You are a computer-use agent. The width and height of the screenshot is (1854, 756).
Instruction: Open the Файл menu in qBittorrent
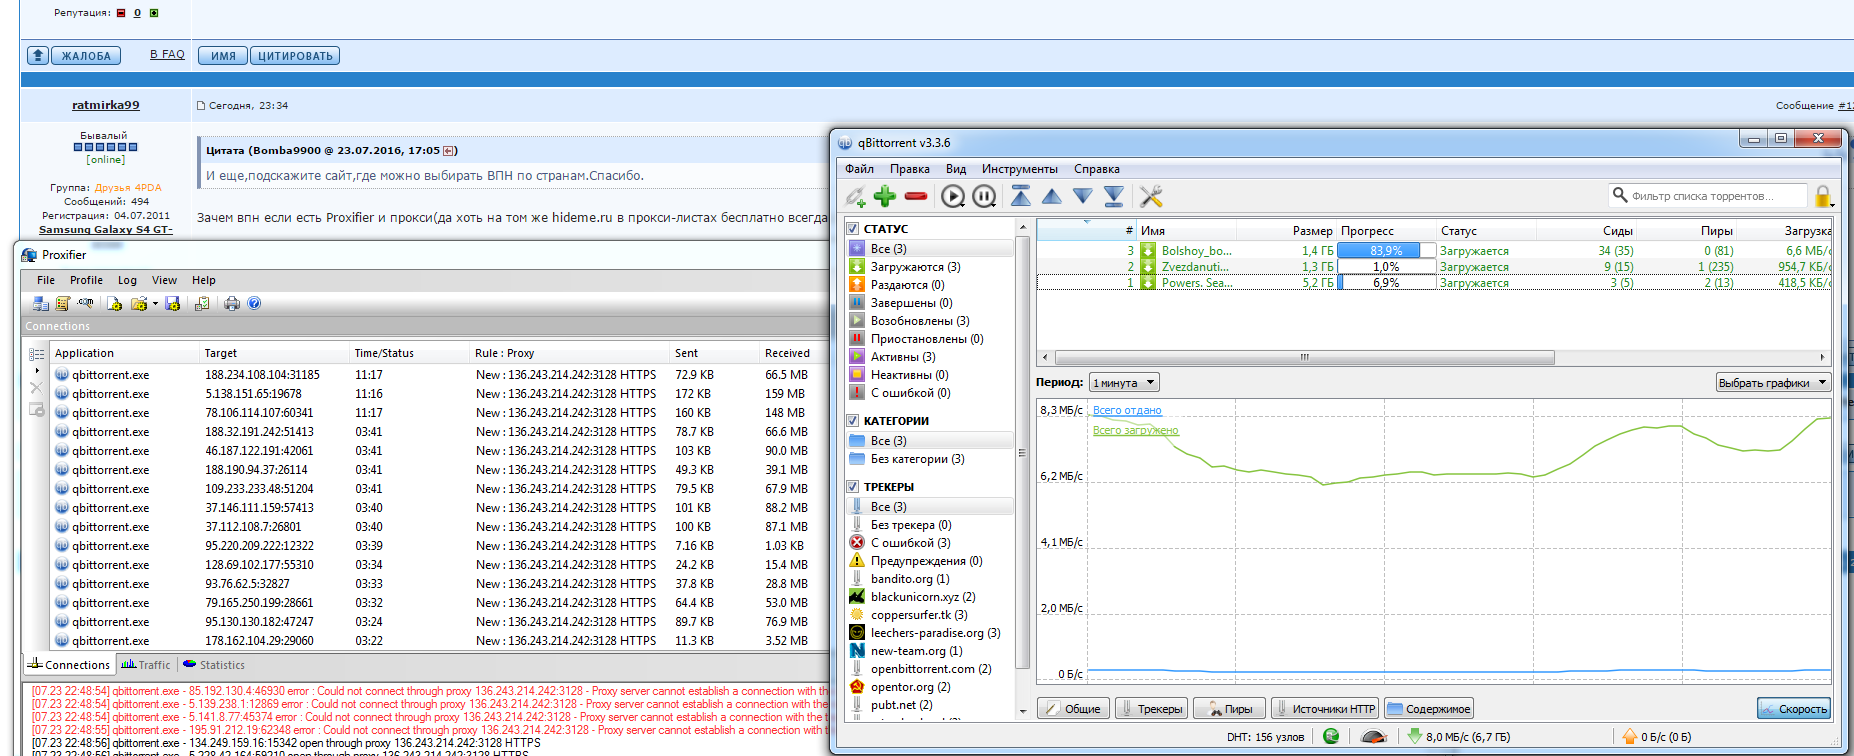859,169
